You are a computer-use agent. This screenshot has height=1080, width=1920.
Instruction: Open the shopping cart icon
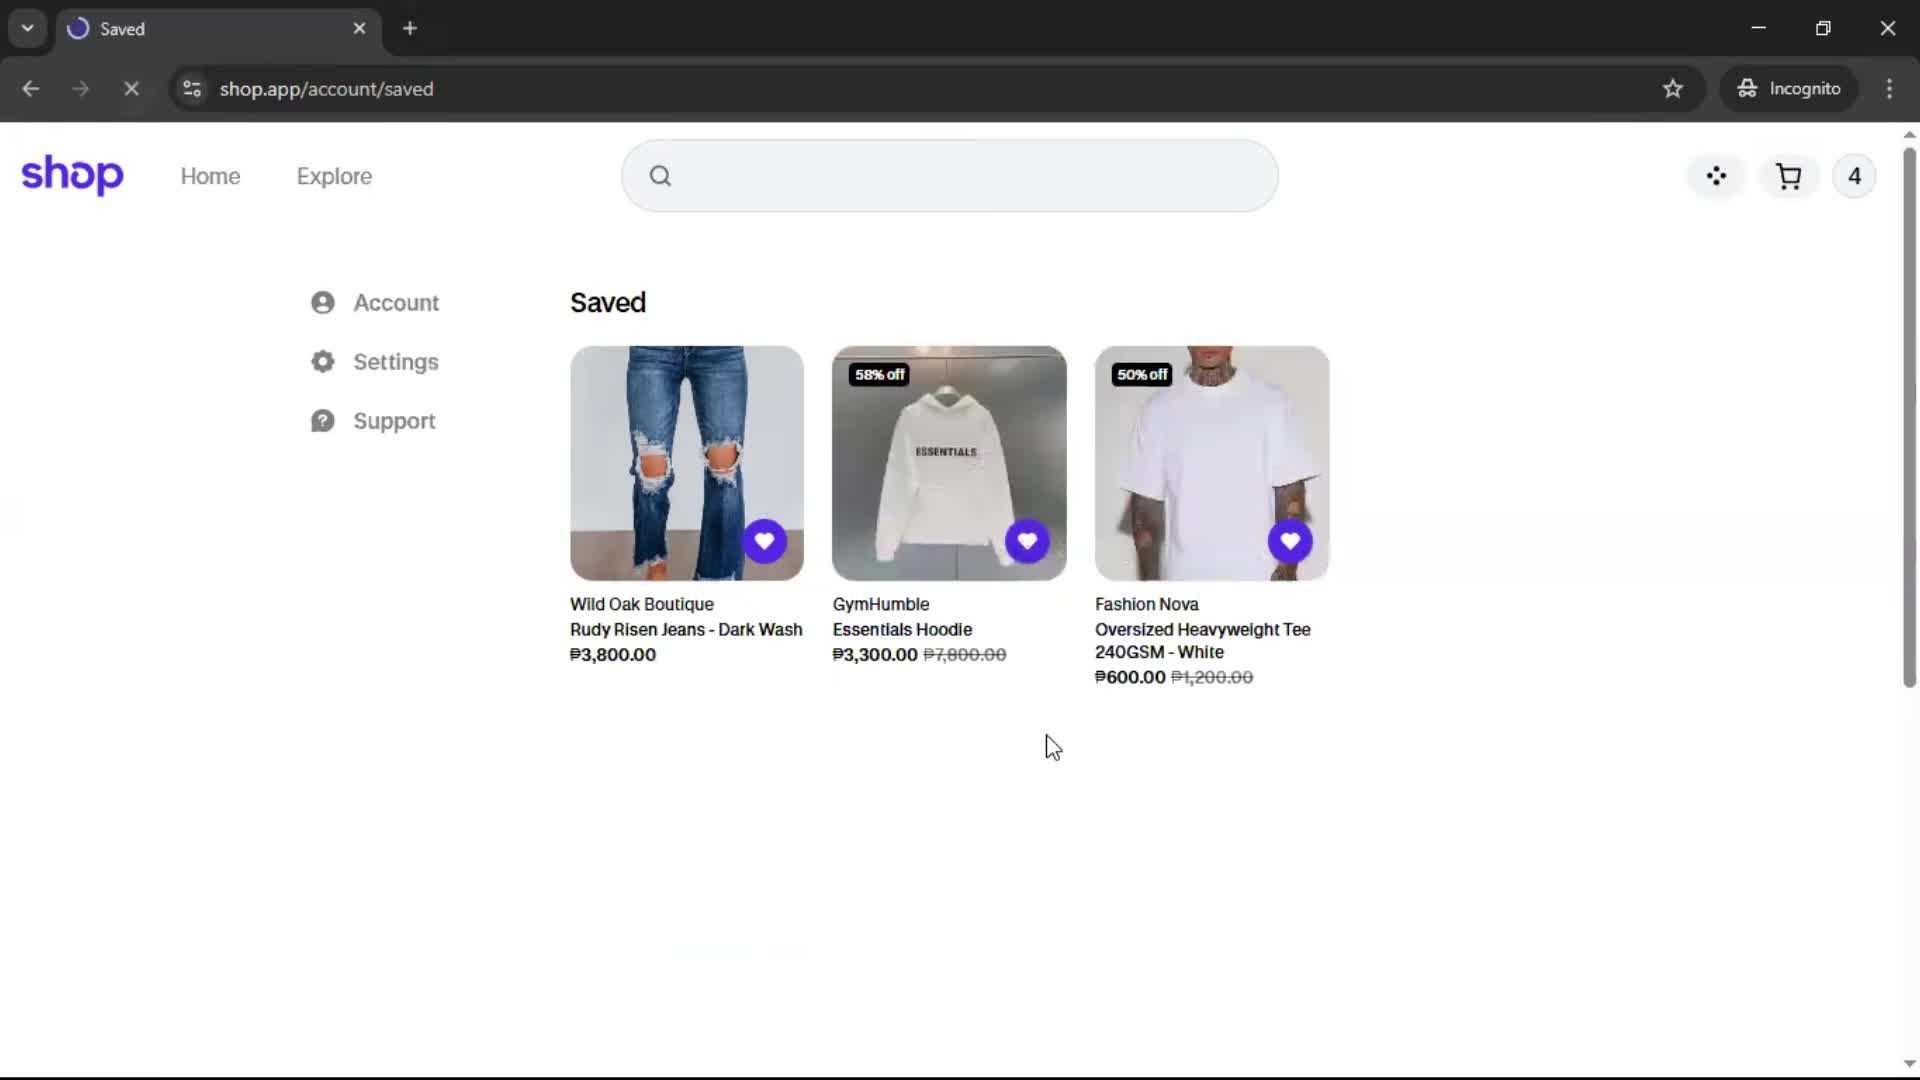pos(1788,177)
